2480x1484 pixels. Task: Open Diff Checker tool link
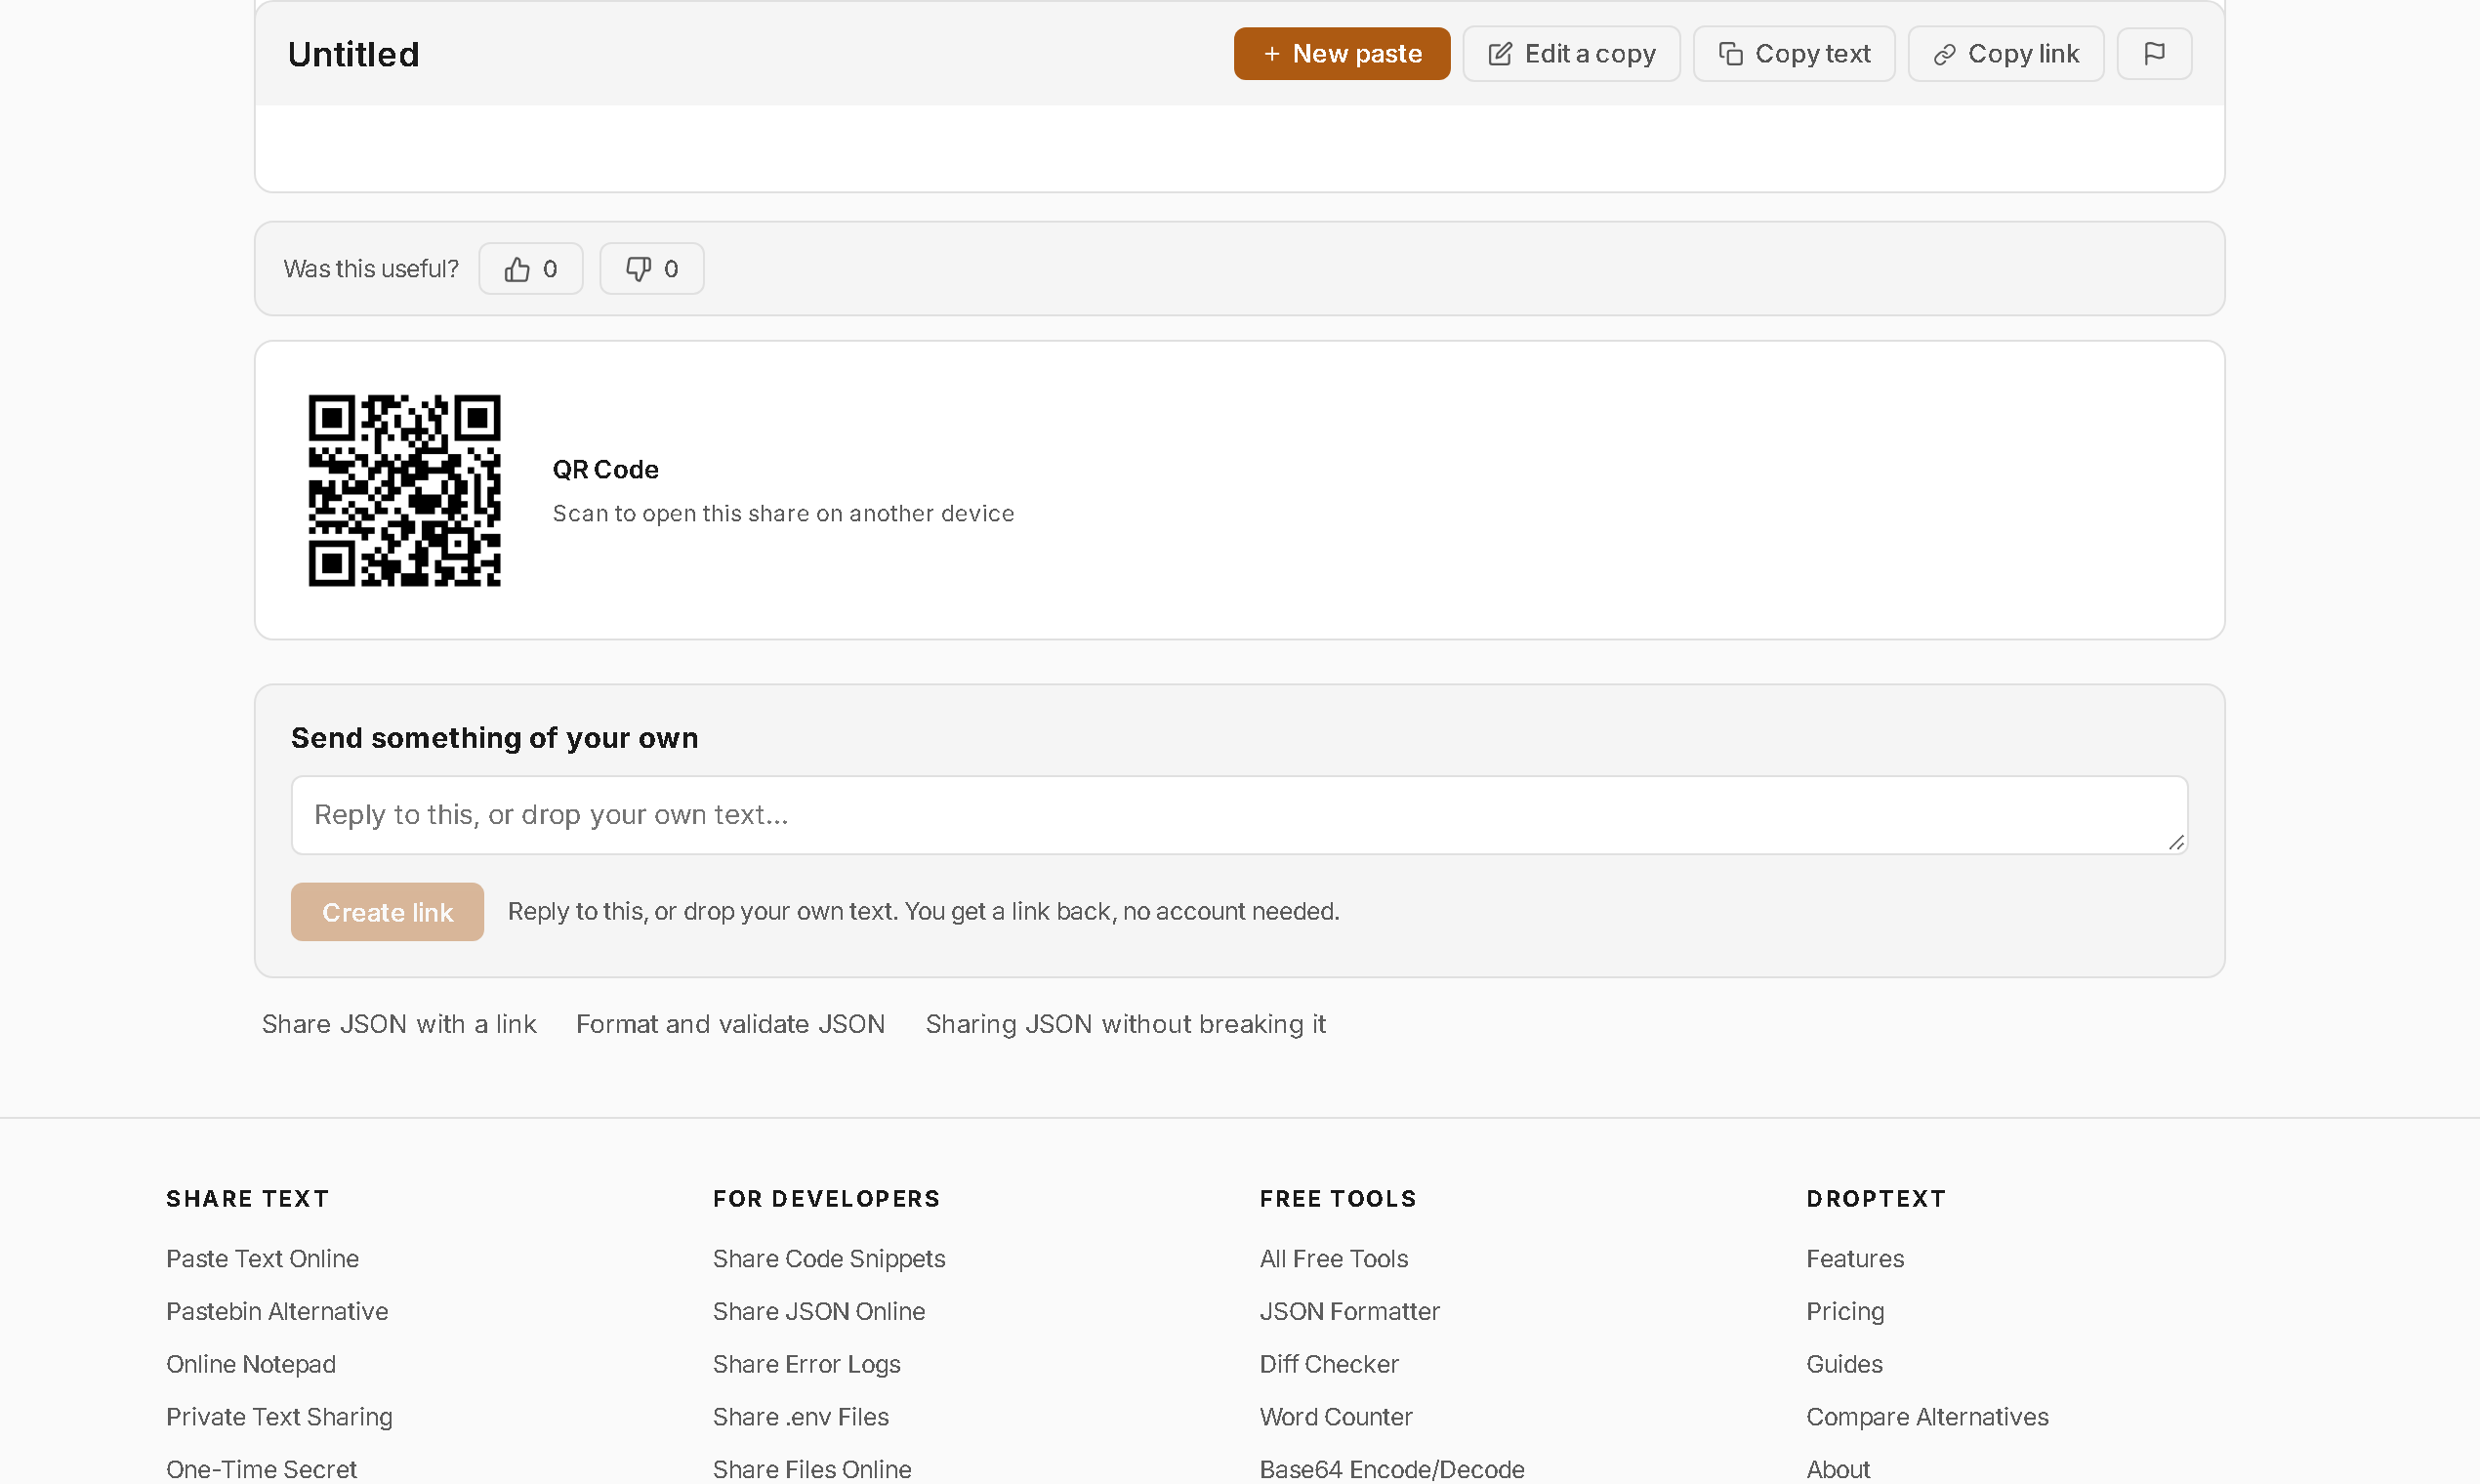coord(1329,1364)
